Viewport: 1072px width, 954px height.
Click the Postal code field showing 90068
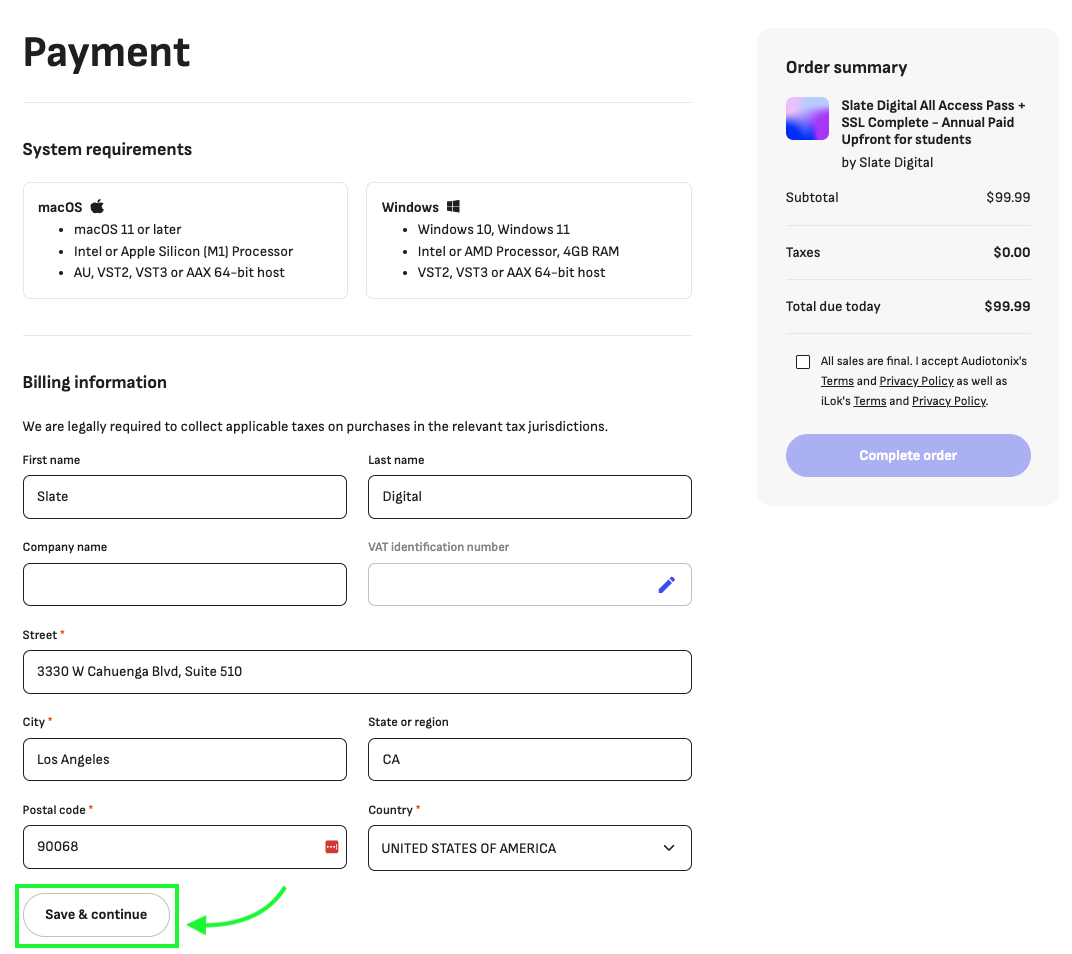click(x=185, y=847)
